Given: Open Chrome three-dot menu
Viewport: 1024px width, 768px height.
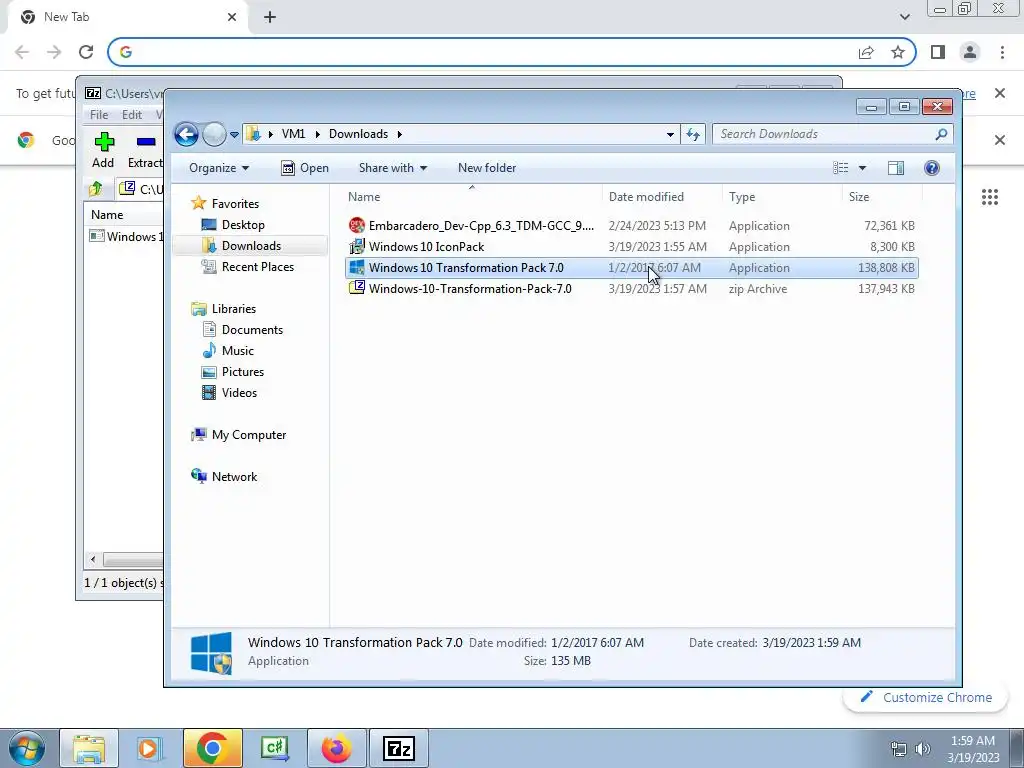Looking at the screenshot, I should click(x=1002, y=52).
